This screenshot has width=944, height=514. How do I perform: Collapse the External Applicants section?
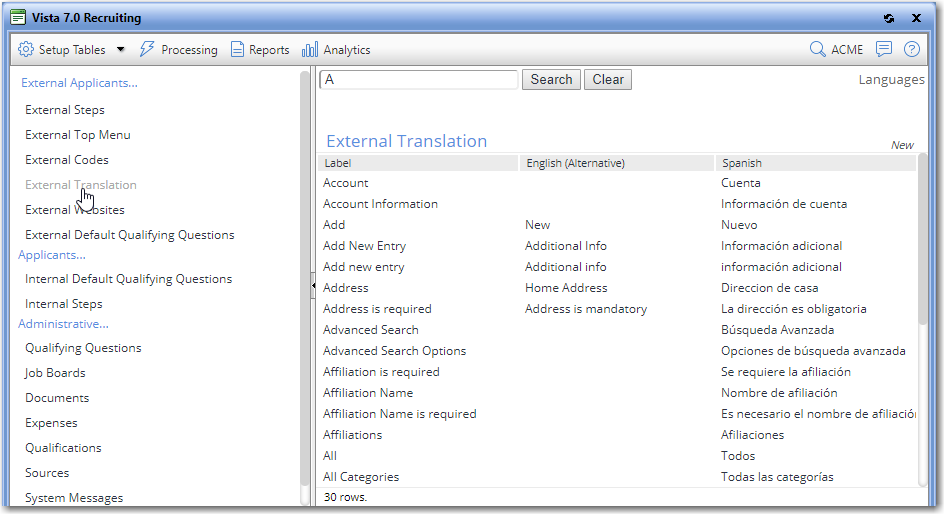pyautogui.click(x=79, y=83)
